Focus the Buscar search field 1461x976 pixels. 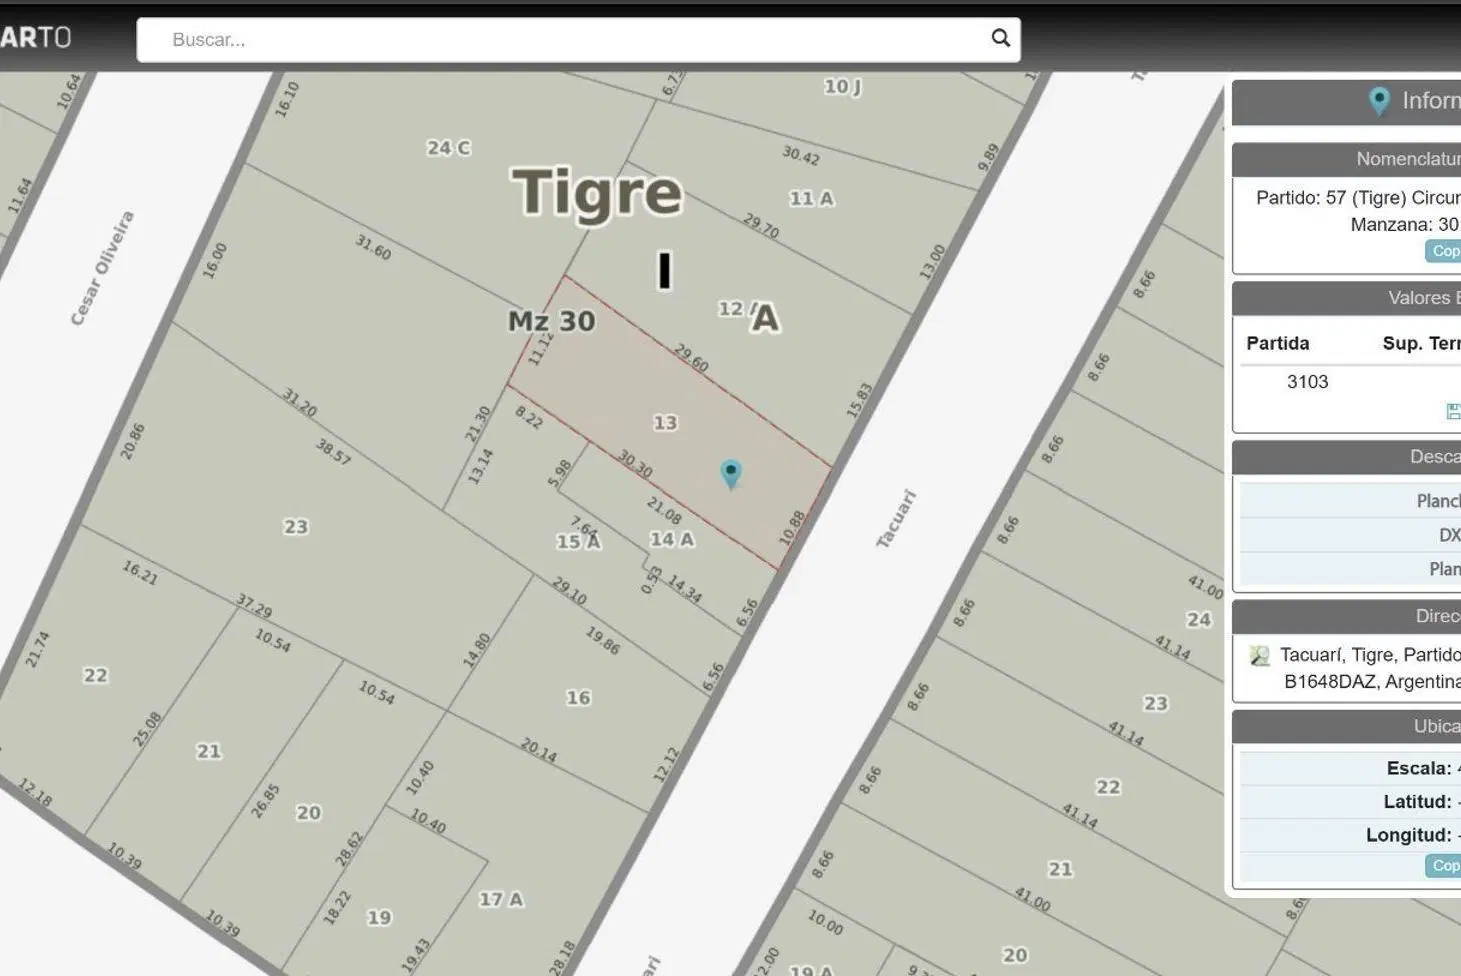click(x=578, y=40)
